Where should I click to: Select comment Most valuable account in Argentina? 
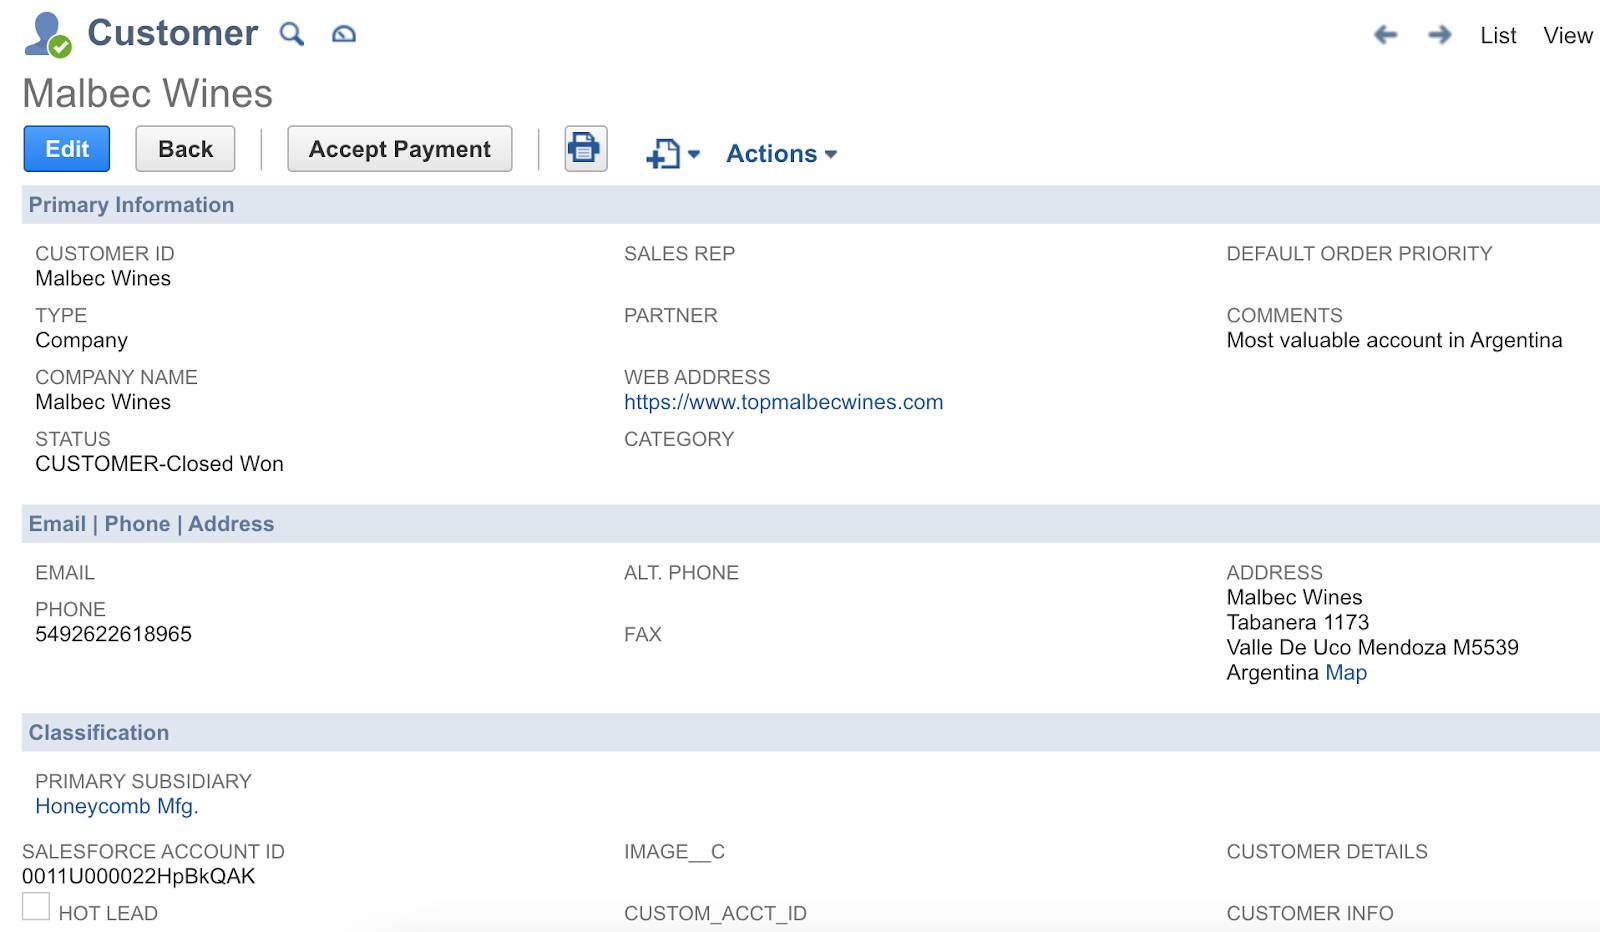[x=1394, y=340]
